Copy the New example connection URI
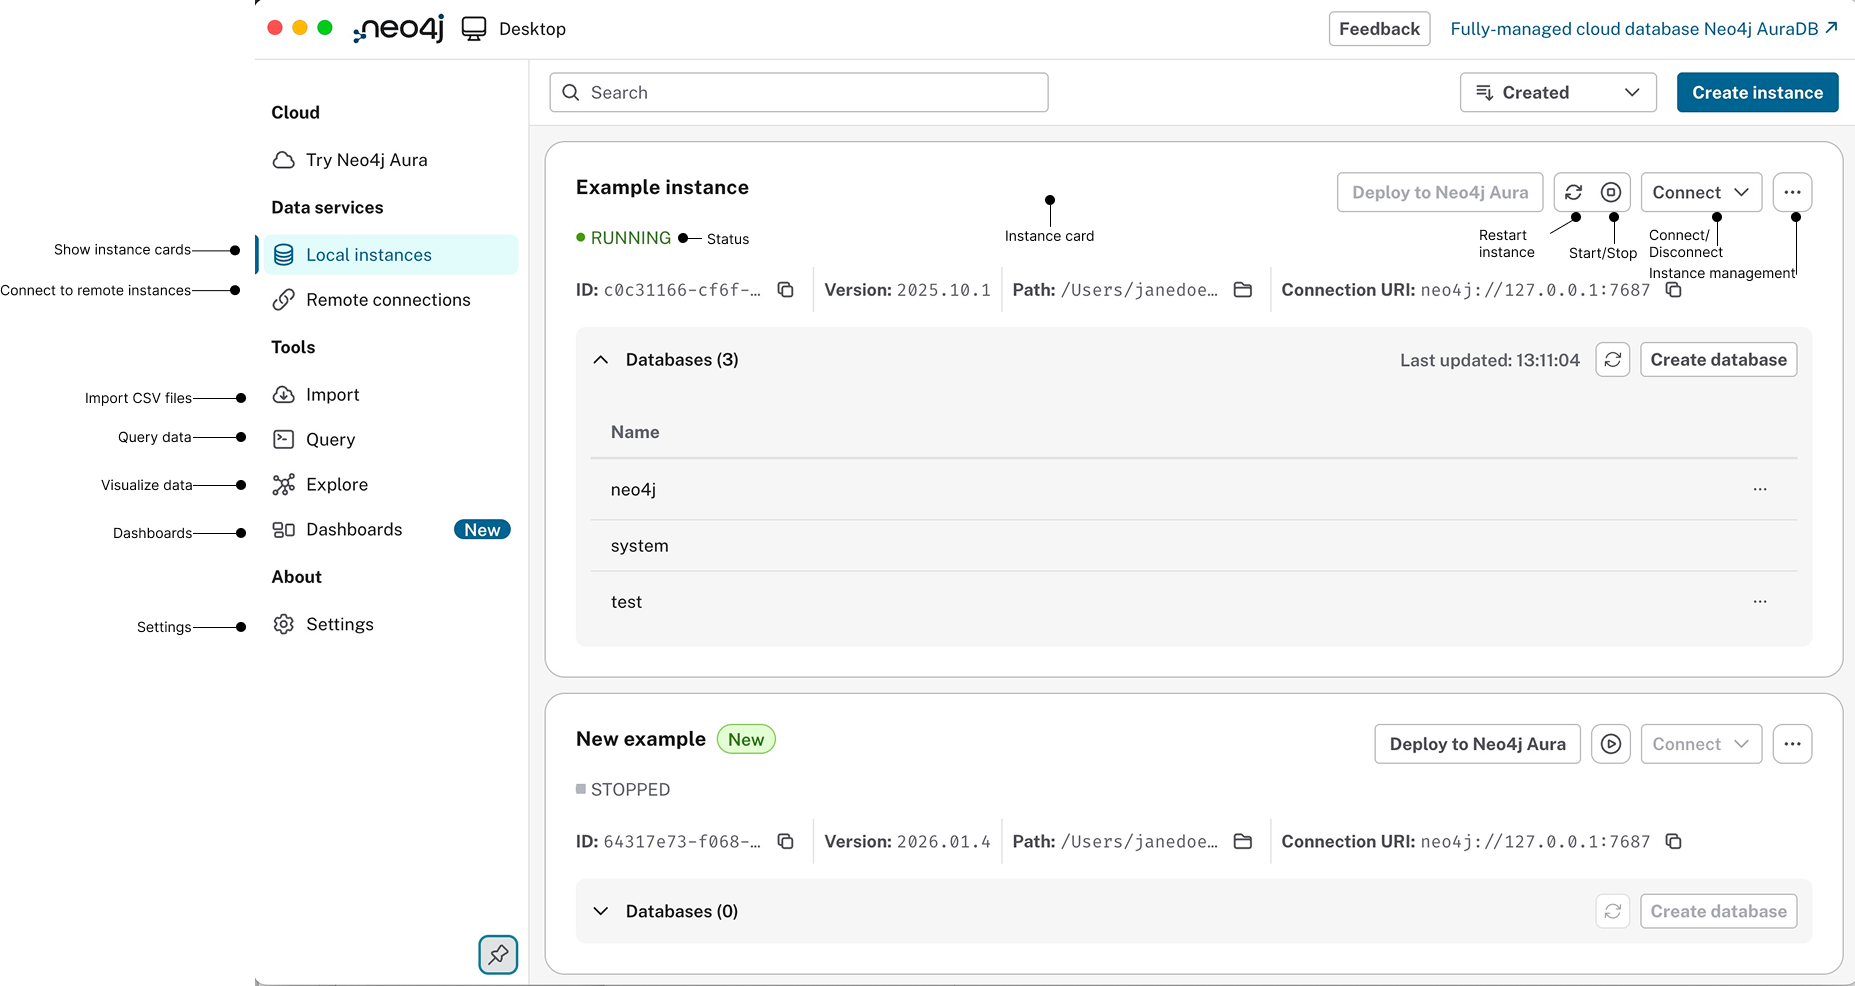This screenshot has width=1855, height=986. click(1674, 842)
